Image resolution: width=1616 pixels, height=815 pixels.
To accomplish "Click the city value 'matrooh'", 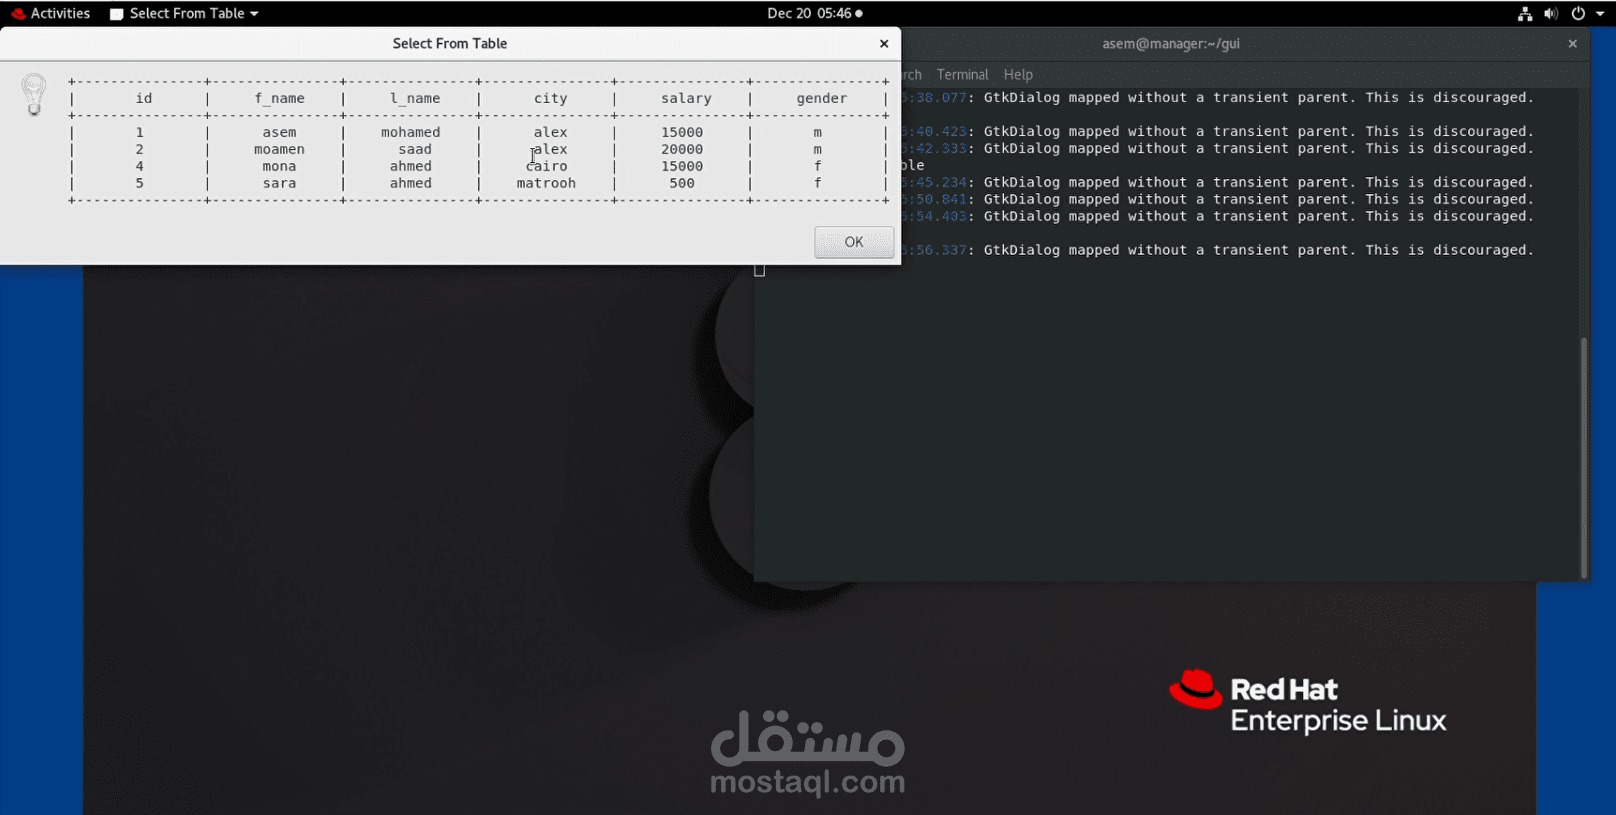I will click(x=546, y=183).
